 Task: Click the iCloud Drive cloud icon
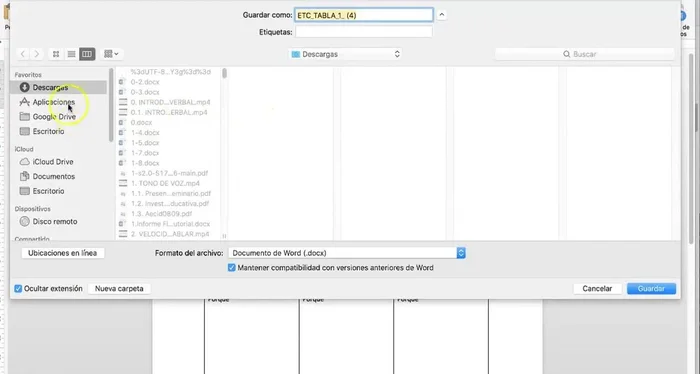[25, 162]
